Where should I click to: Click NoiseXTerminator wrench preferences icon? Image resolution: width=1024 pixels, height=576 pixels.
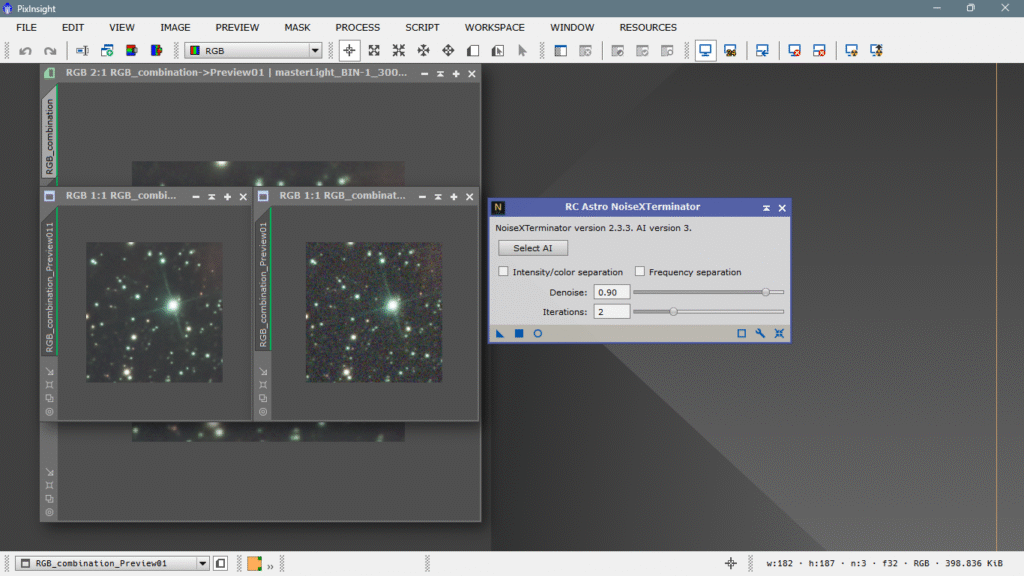point(760,334)
